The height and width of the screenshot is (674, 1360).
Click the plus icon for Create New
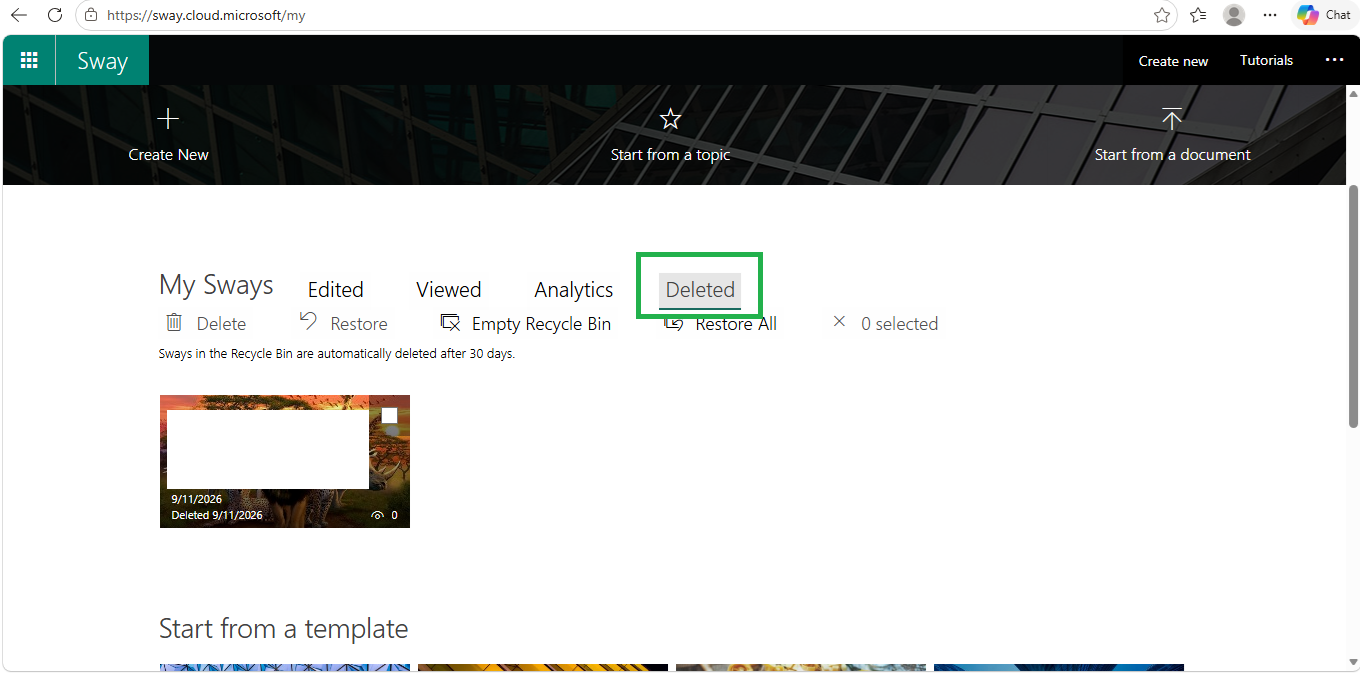(168, 119)
